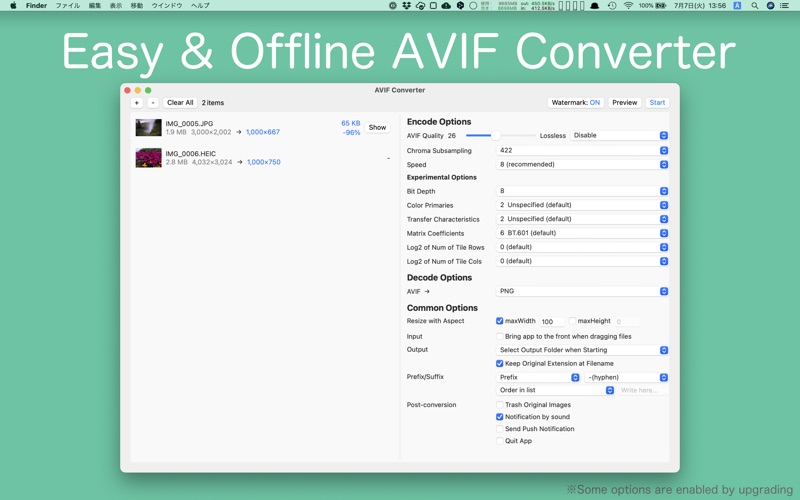The height and width of the screenshot is (500, 800).
Task: Click the minus remove-item button
Action: [x=153, y=103]
